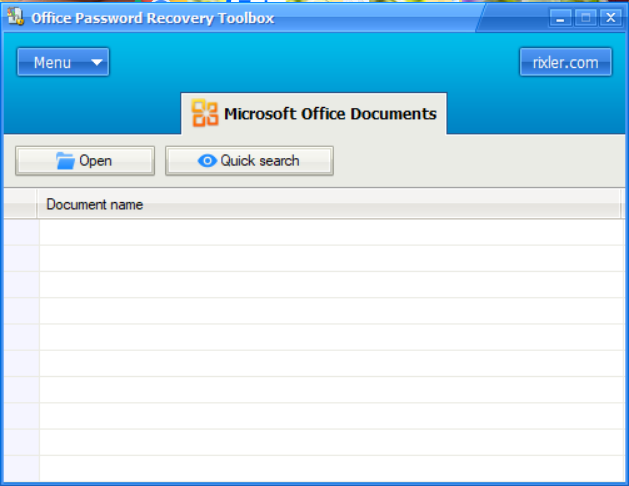The width and height of the screenshot is (629, 486).
Task: Click the orange Office logo icon
Action: (205, 113)
